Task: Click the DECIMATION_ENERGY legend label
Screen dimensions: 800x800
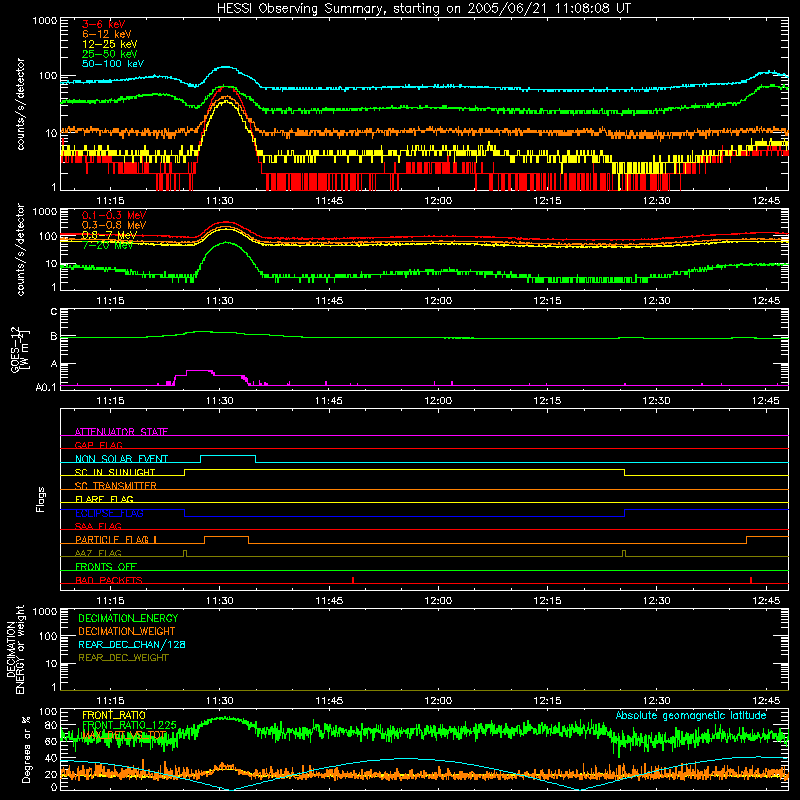Action: [x=128, y=618]
